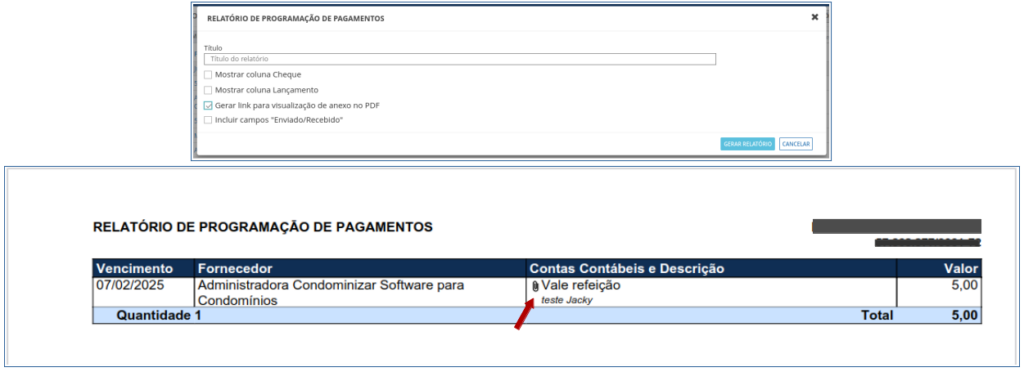Screen dimensions: 1024x372
Task: Click the Título do relatório input field
Action: [x=460, y=59]
